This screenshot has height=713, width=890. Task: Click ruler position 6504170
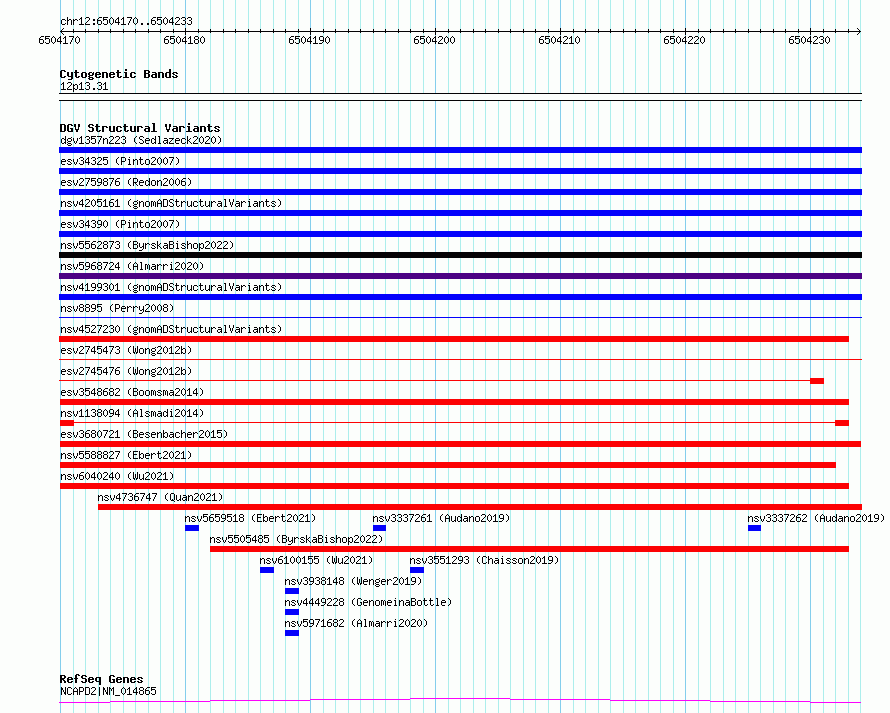coord(60,40)
